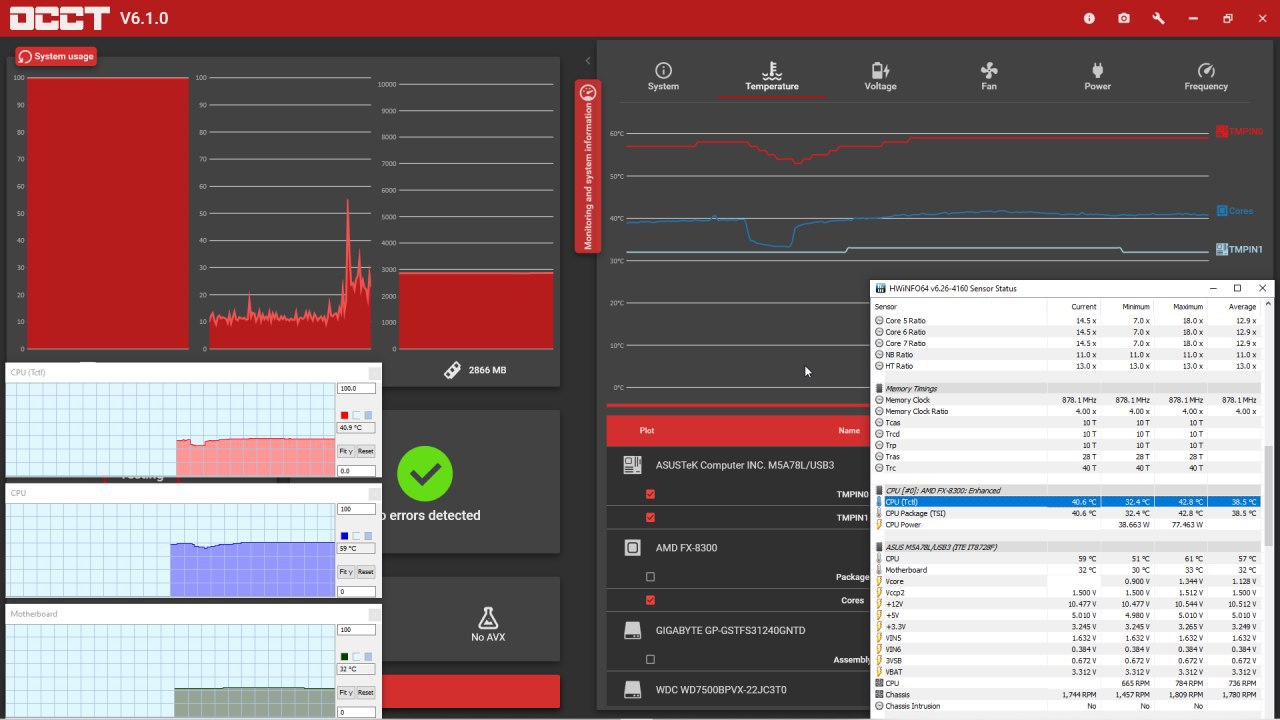Open OCCT settings wrench icon

click(1158, 18)
